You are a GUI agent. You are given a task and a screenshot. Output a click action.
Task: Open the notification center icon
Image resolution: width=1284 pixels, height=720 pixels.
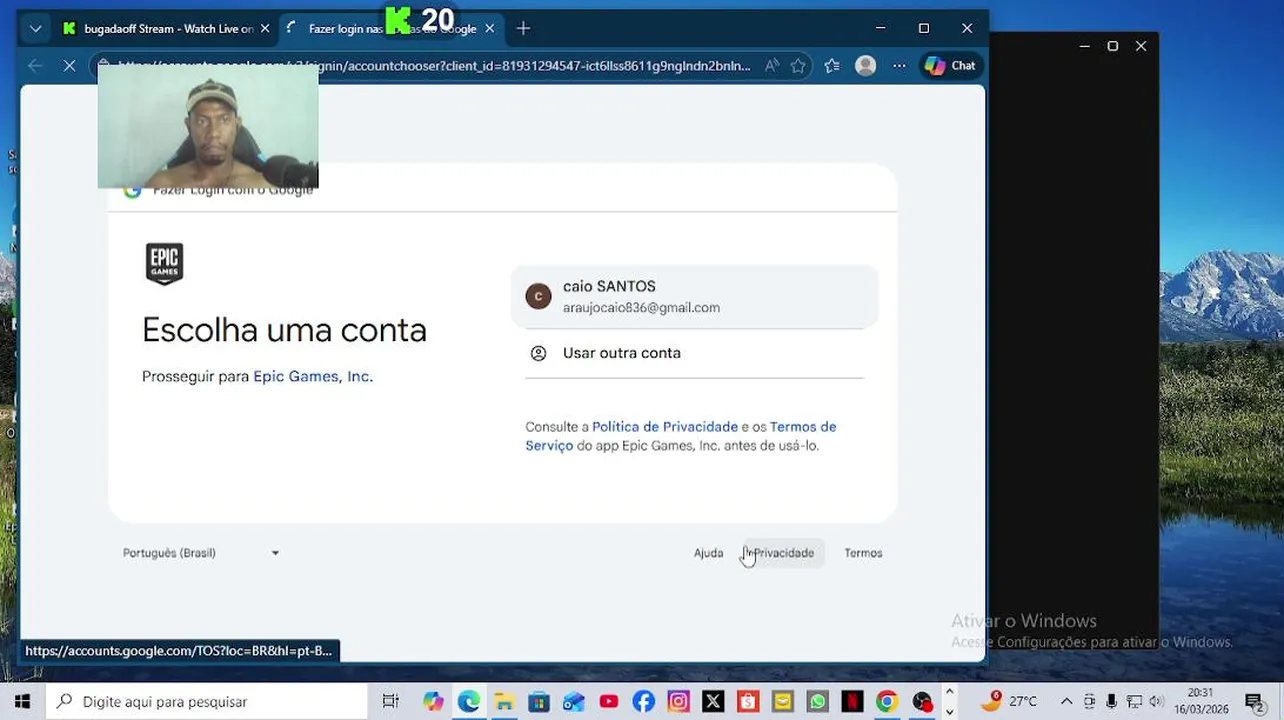[x=1254, y=702]
